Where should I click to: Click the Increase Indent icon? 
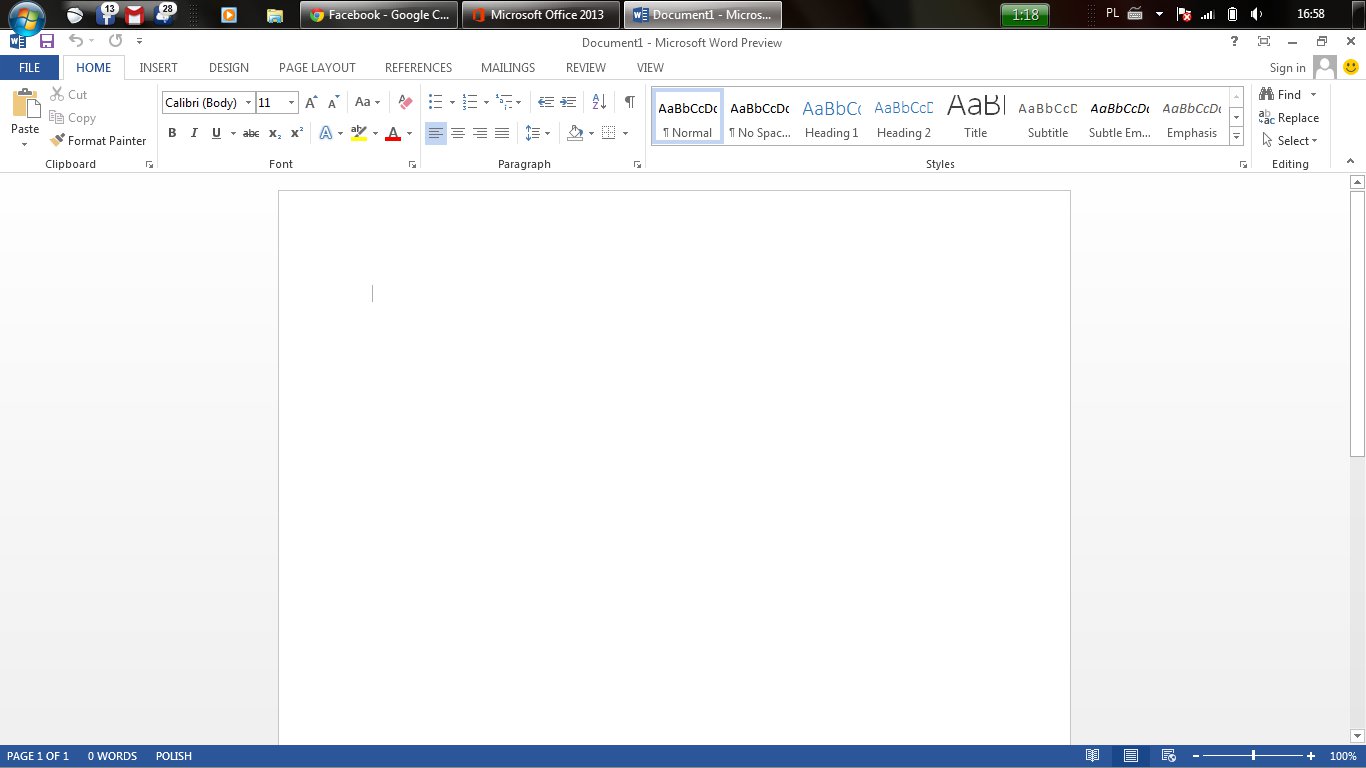pyautogui.click(x=568, y=102)
